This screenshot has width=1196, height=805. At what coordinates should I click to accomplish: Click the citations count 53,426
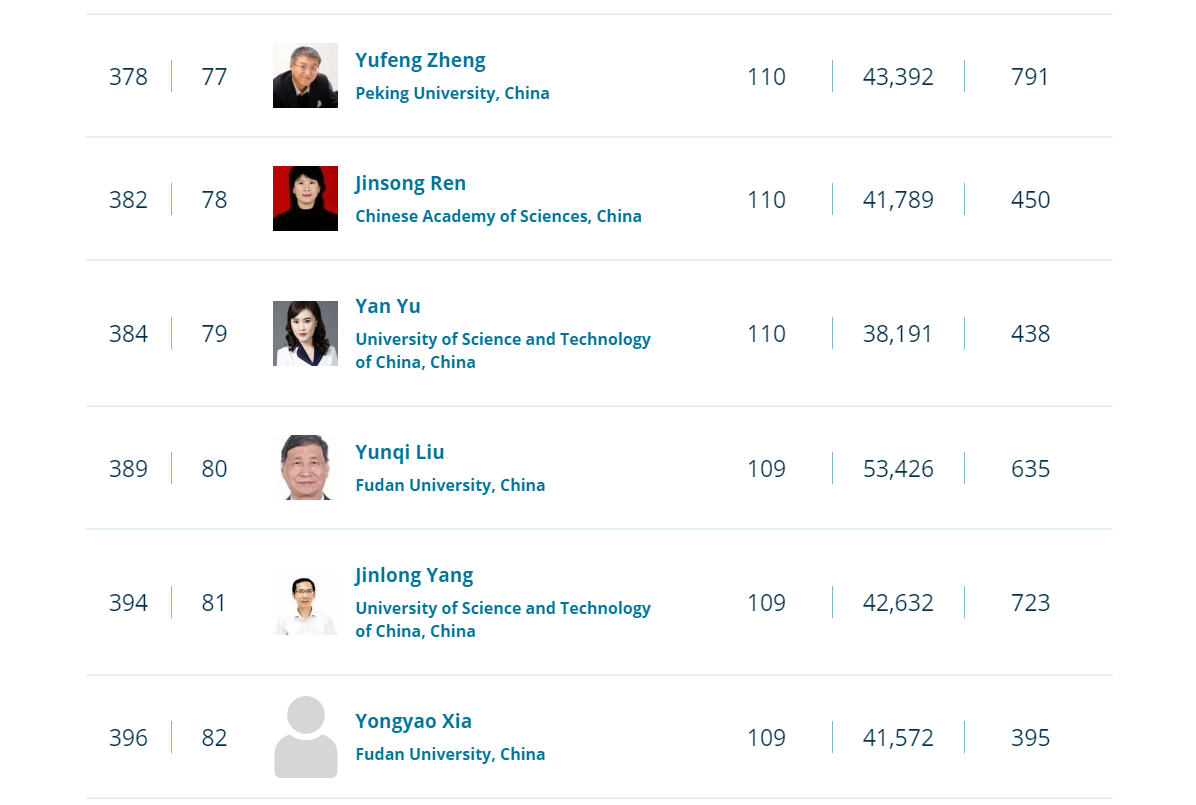(x=898, y=469)
